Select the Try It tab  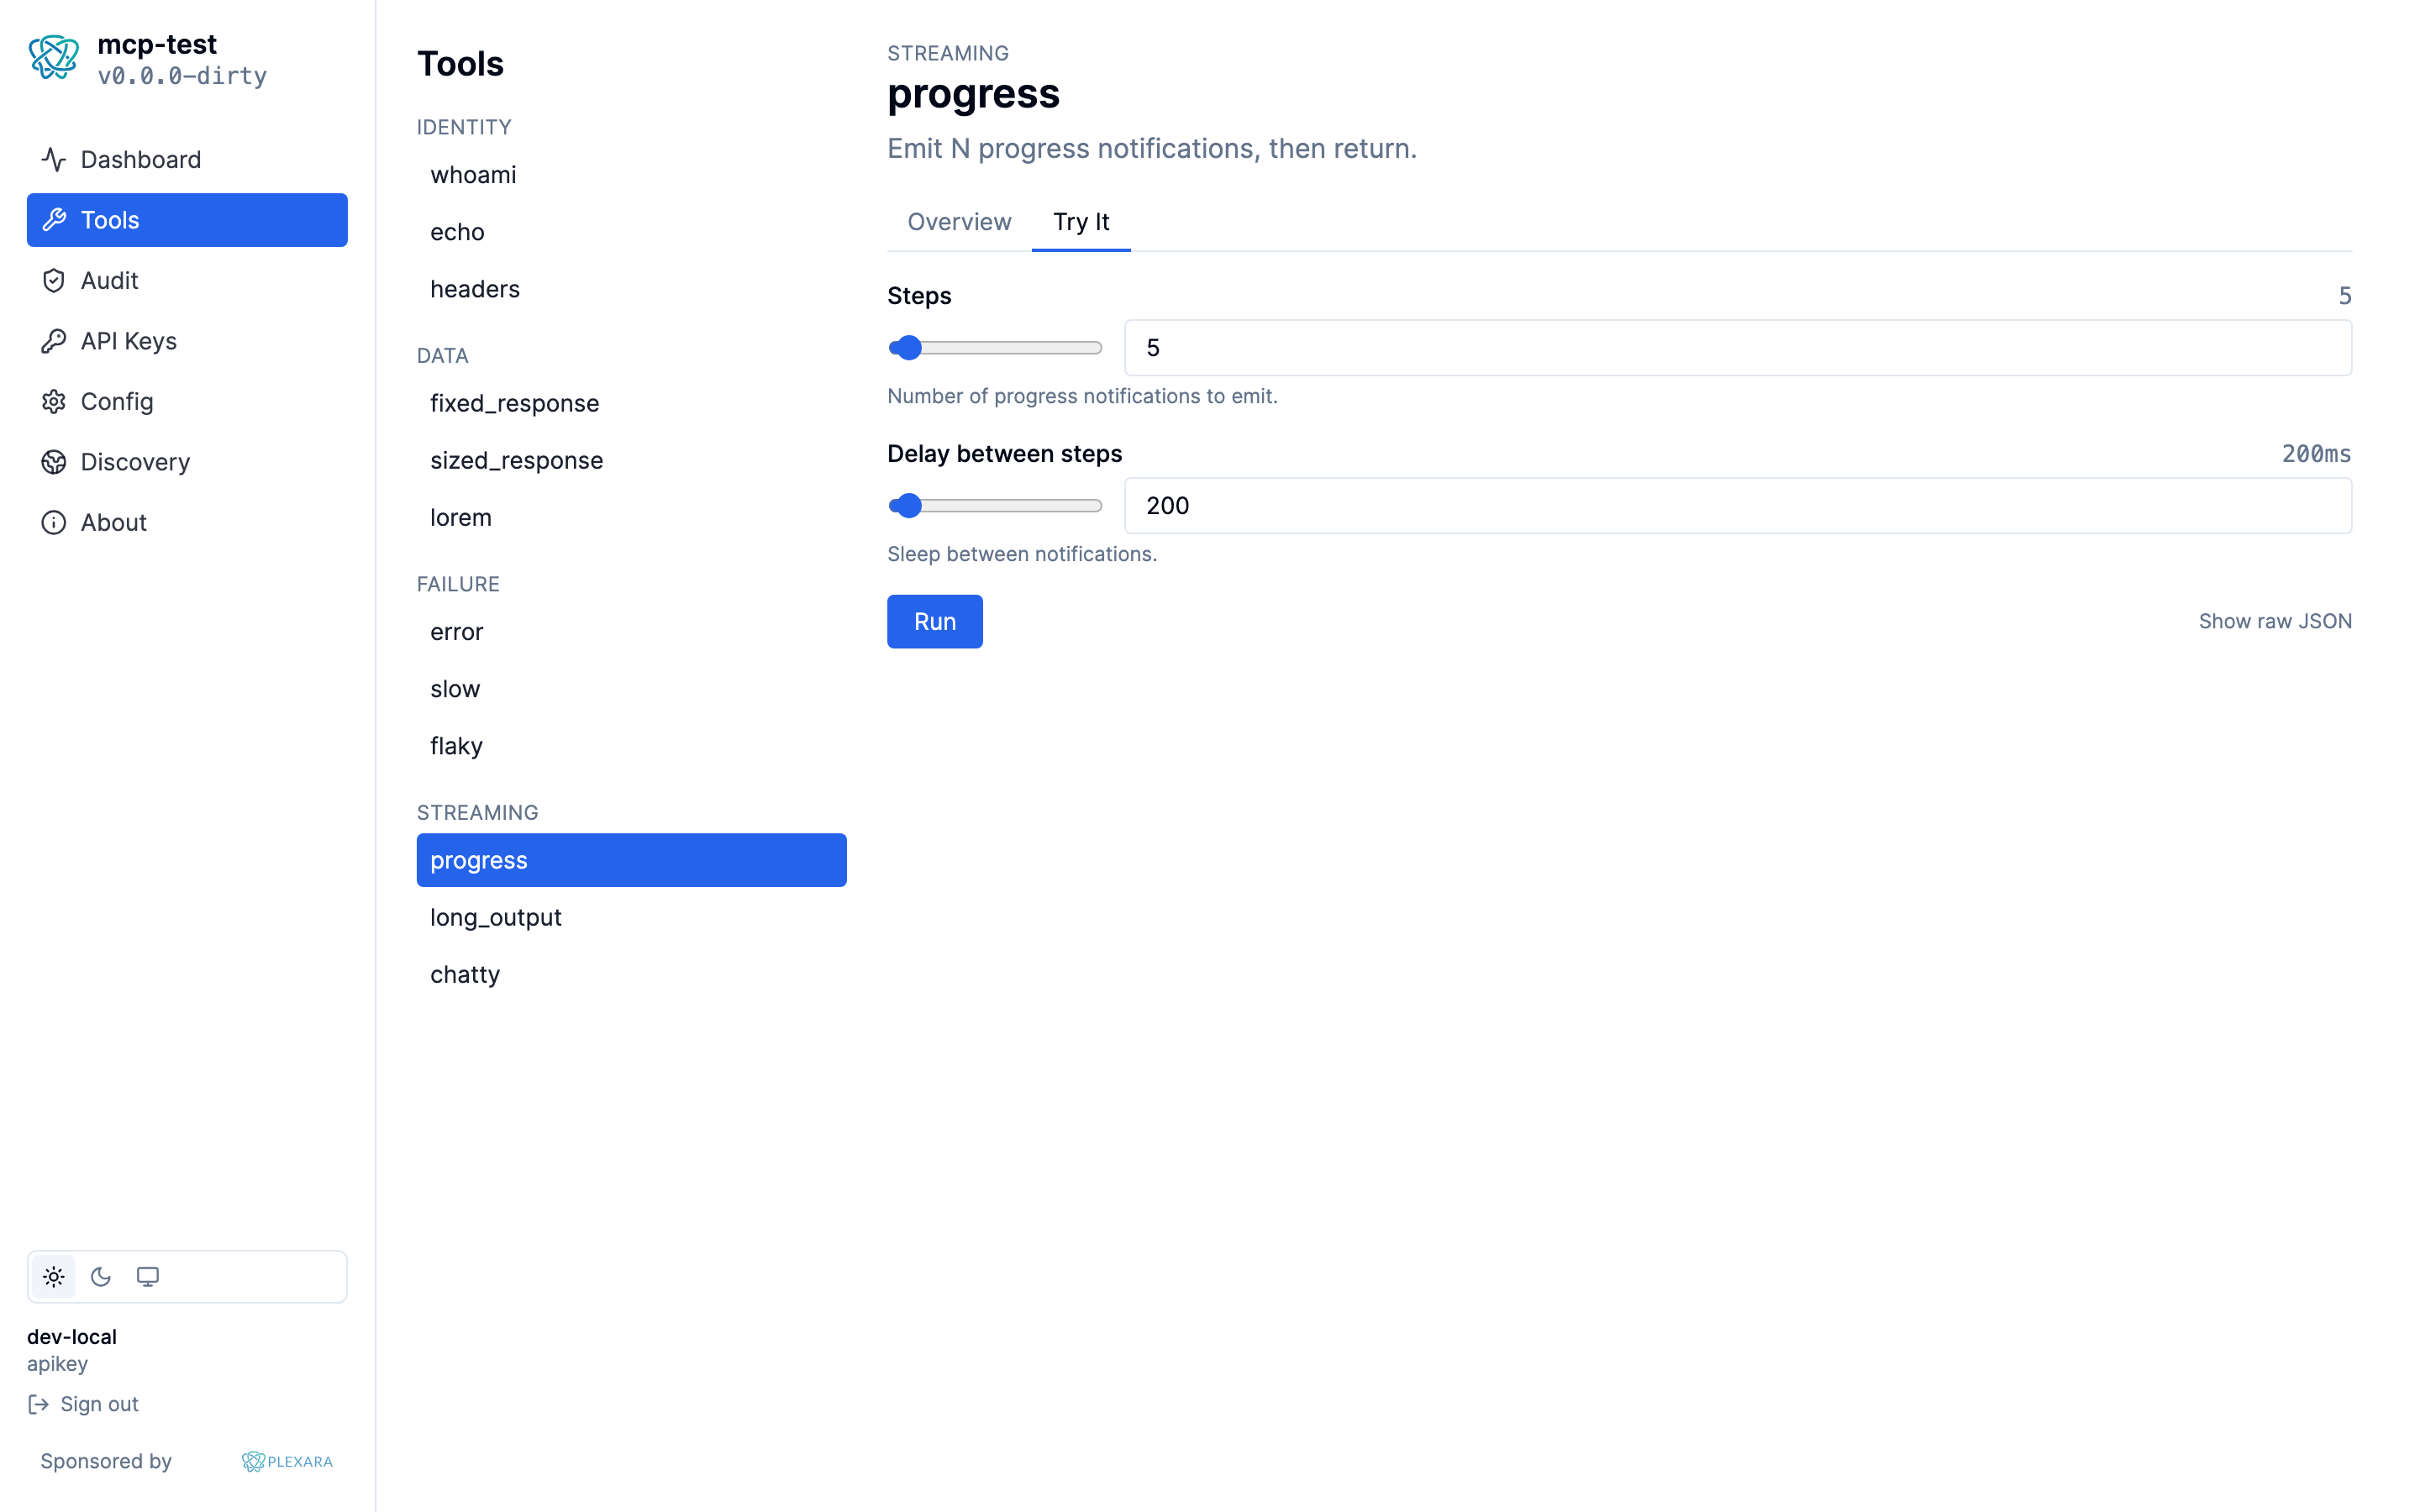1081,222
